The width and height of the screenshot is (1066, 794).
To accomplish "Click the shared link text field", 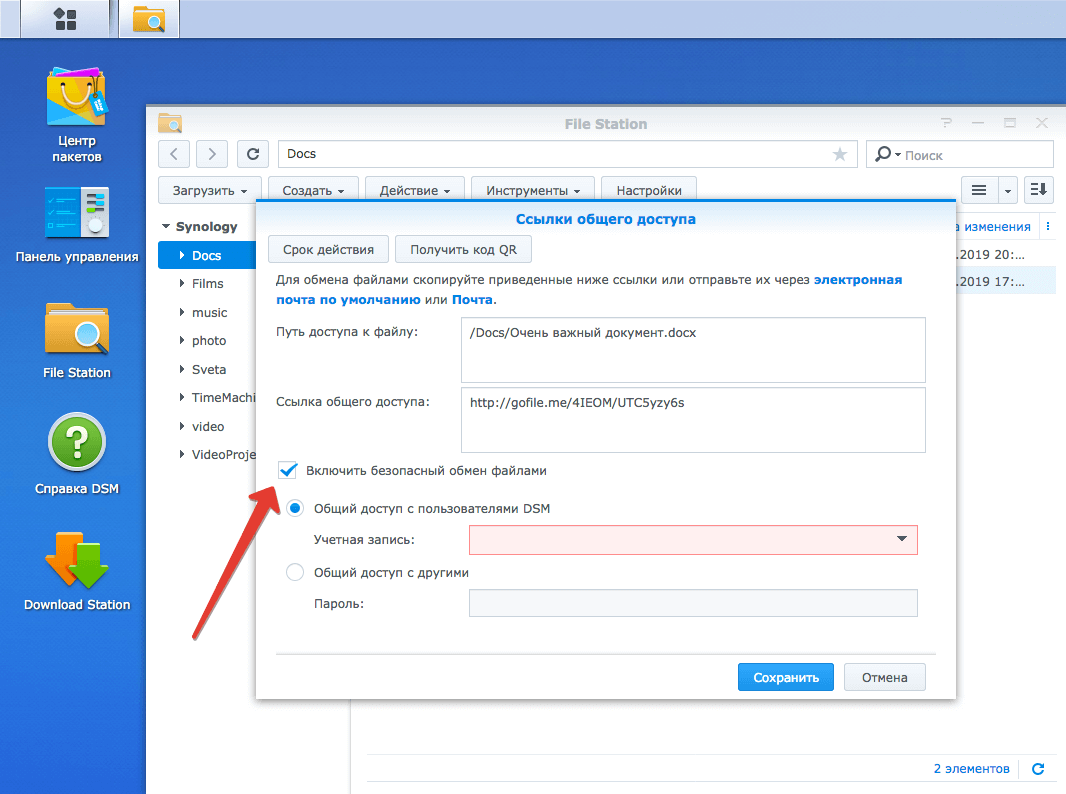I will pyautogui.click(x=692, y=420).
